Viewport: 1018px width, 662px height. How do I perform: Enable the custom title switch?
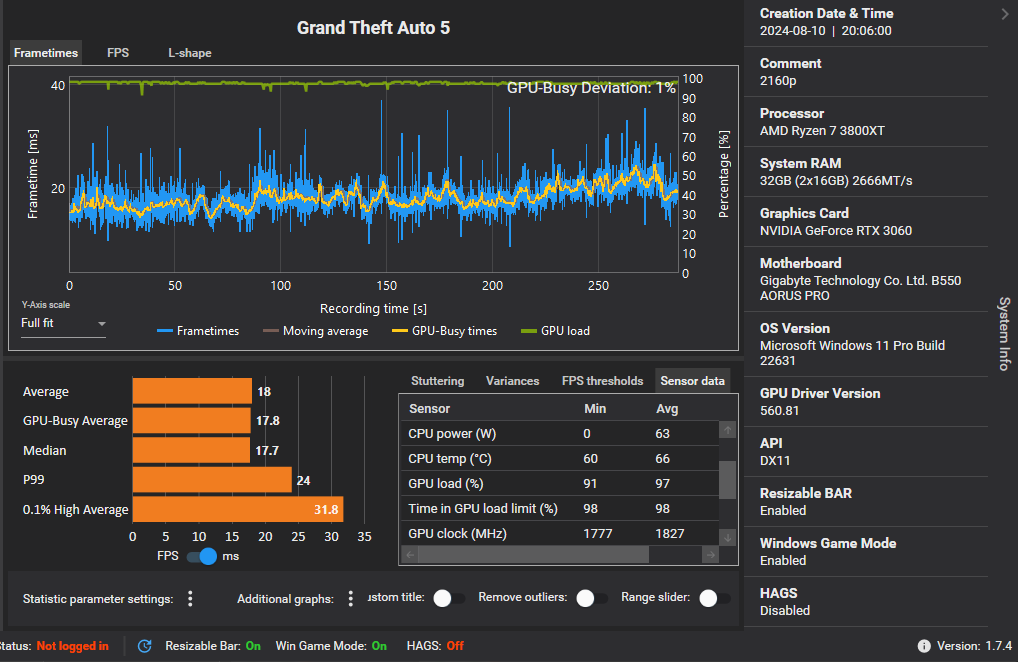[x=449, y=598]
